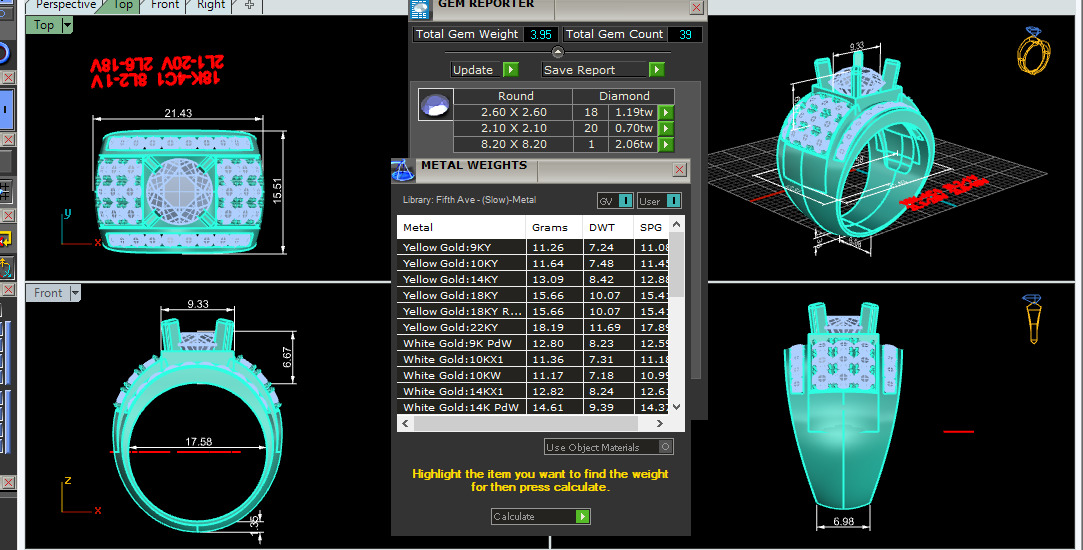Screen dimensions: 1083x550
Task: Switch to the Front viewport tab
Action: click(164, 5)
